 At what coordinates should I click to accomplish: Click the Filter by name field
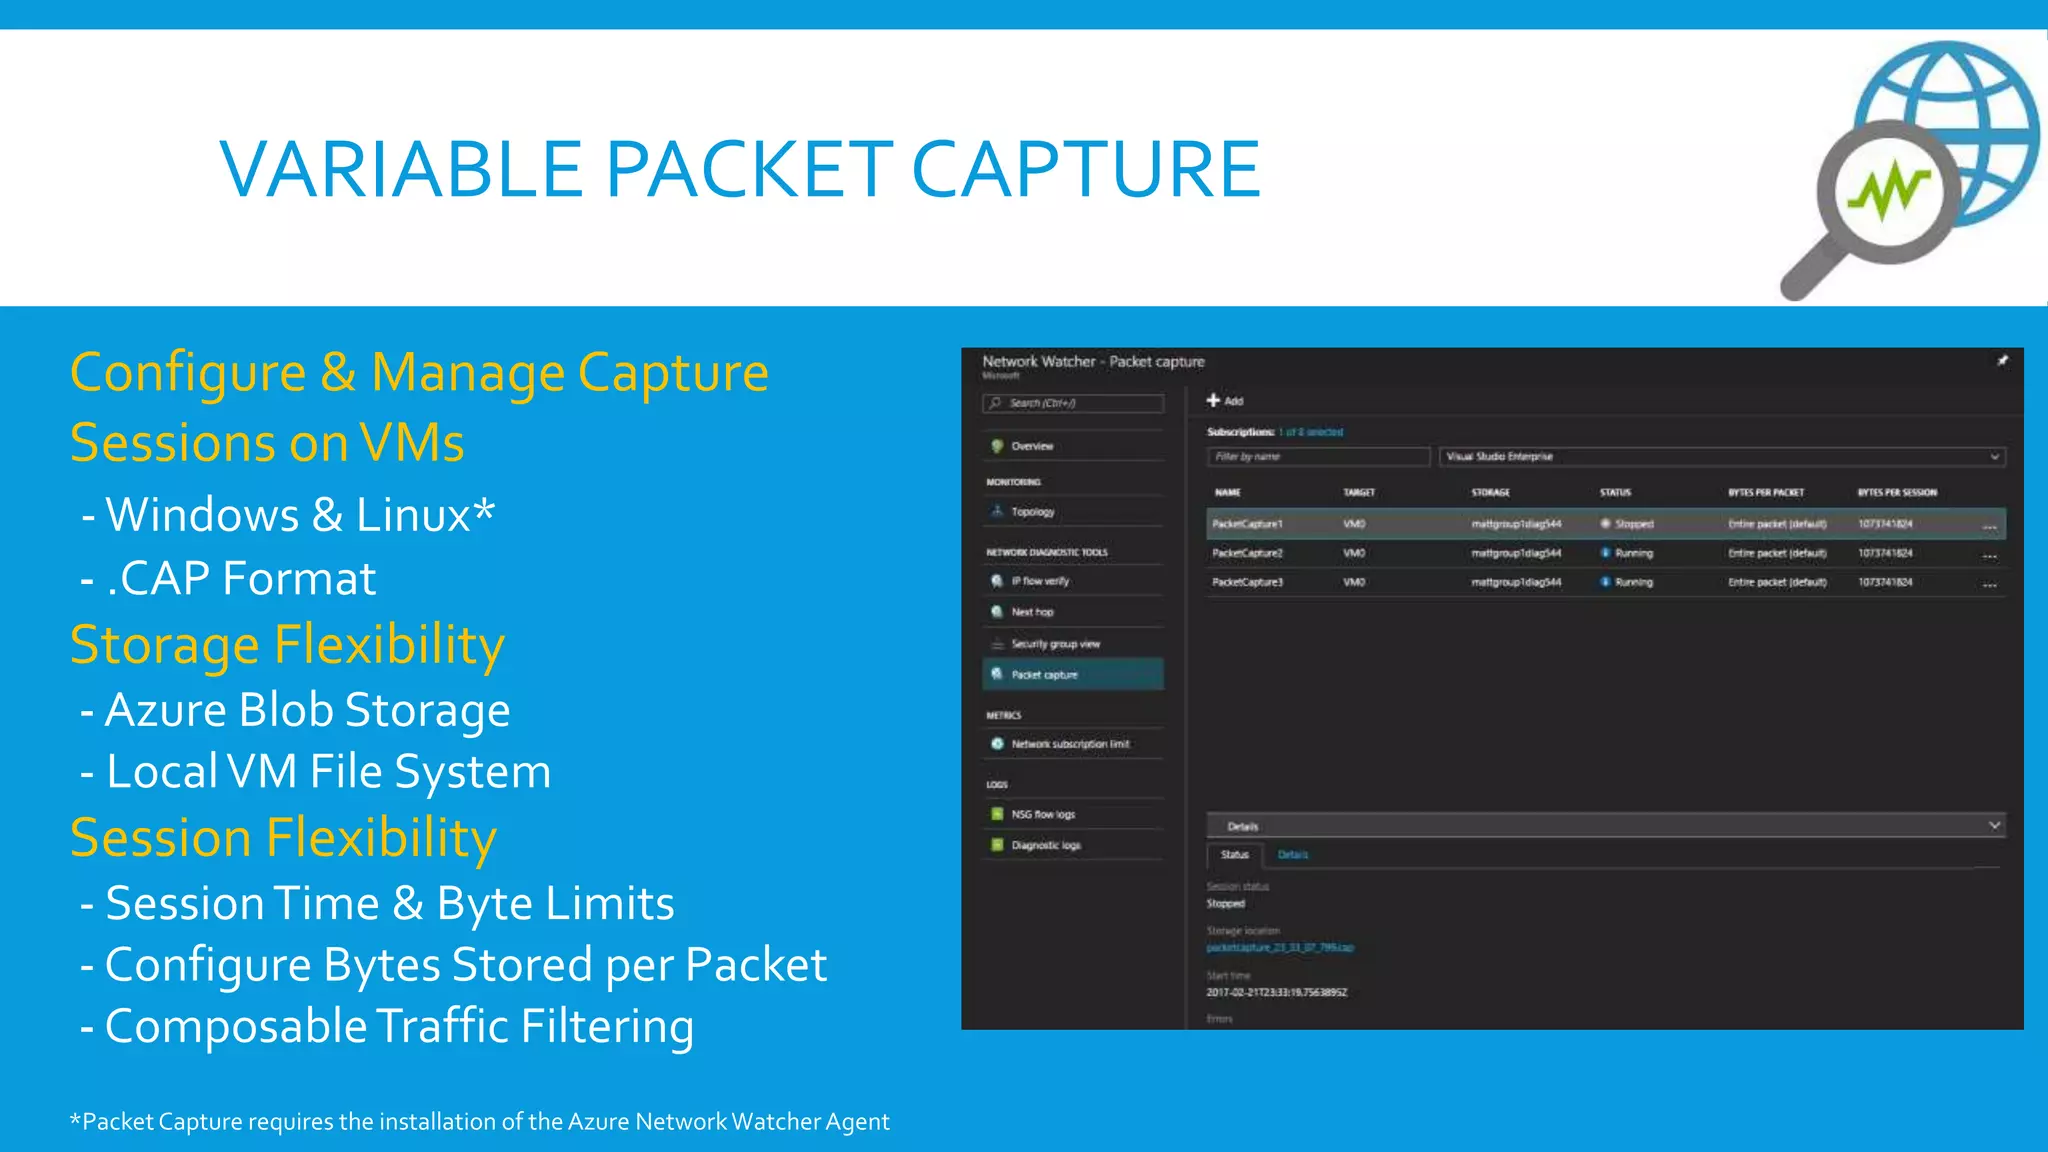(x=1318, y=457)
